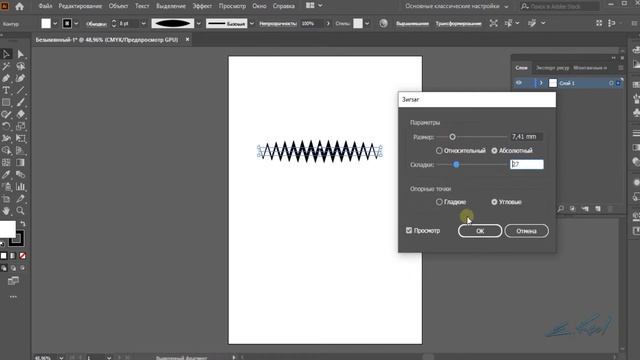Open the Просмотр menu

click(232, 6)
